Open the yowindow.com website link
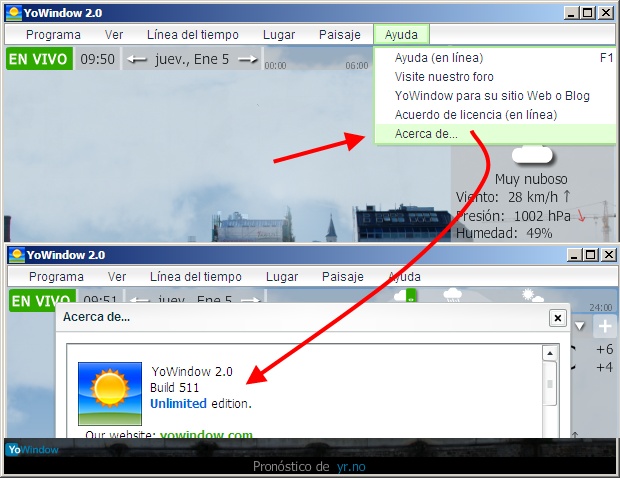The height and width of the screenshot is (478, 620). coord(206,436)
